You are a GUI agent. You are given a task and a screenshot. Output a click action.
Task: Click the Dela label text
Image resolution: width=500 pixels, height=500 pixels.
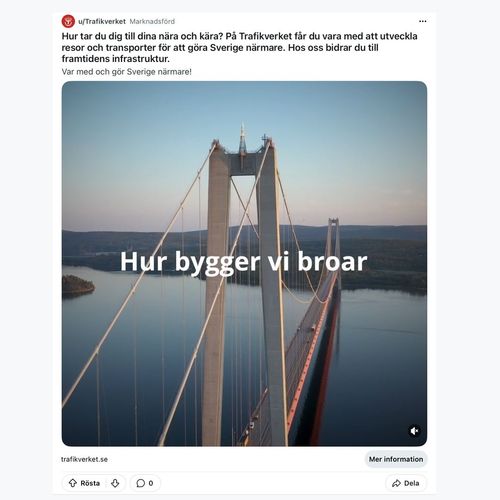coord(411,483)
